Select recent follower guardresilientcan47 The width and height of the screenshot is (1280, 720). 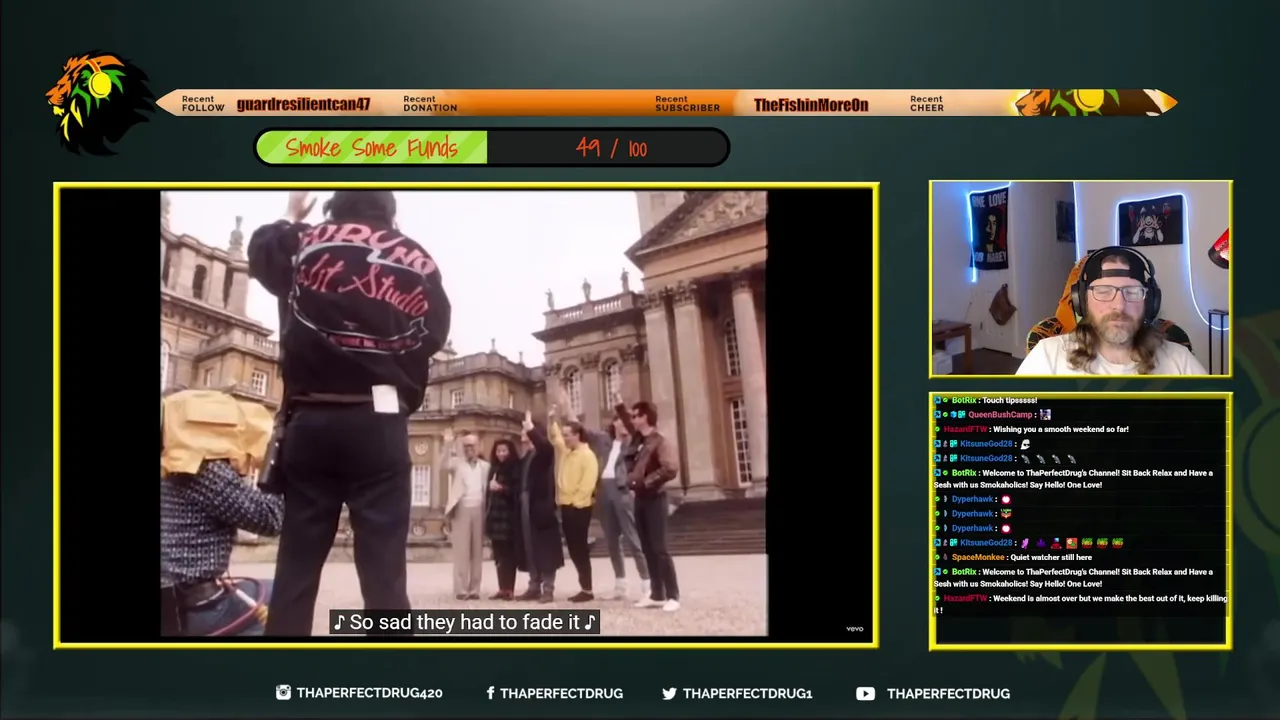(303, 104)
